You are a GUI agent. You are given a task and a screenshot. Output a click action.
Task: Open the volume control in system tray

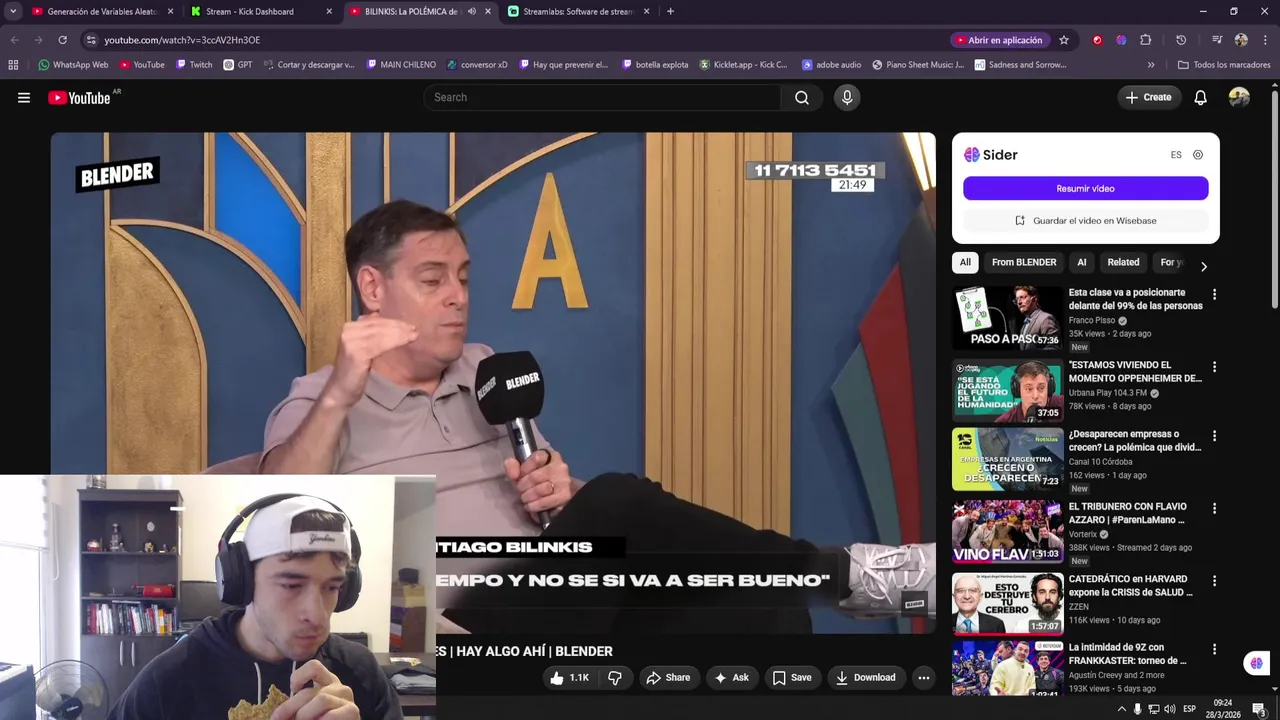[1170, 709]
